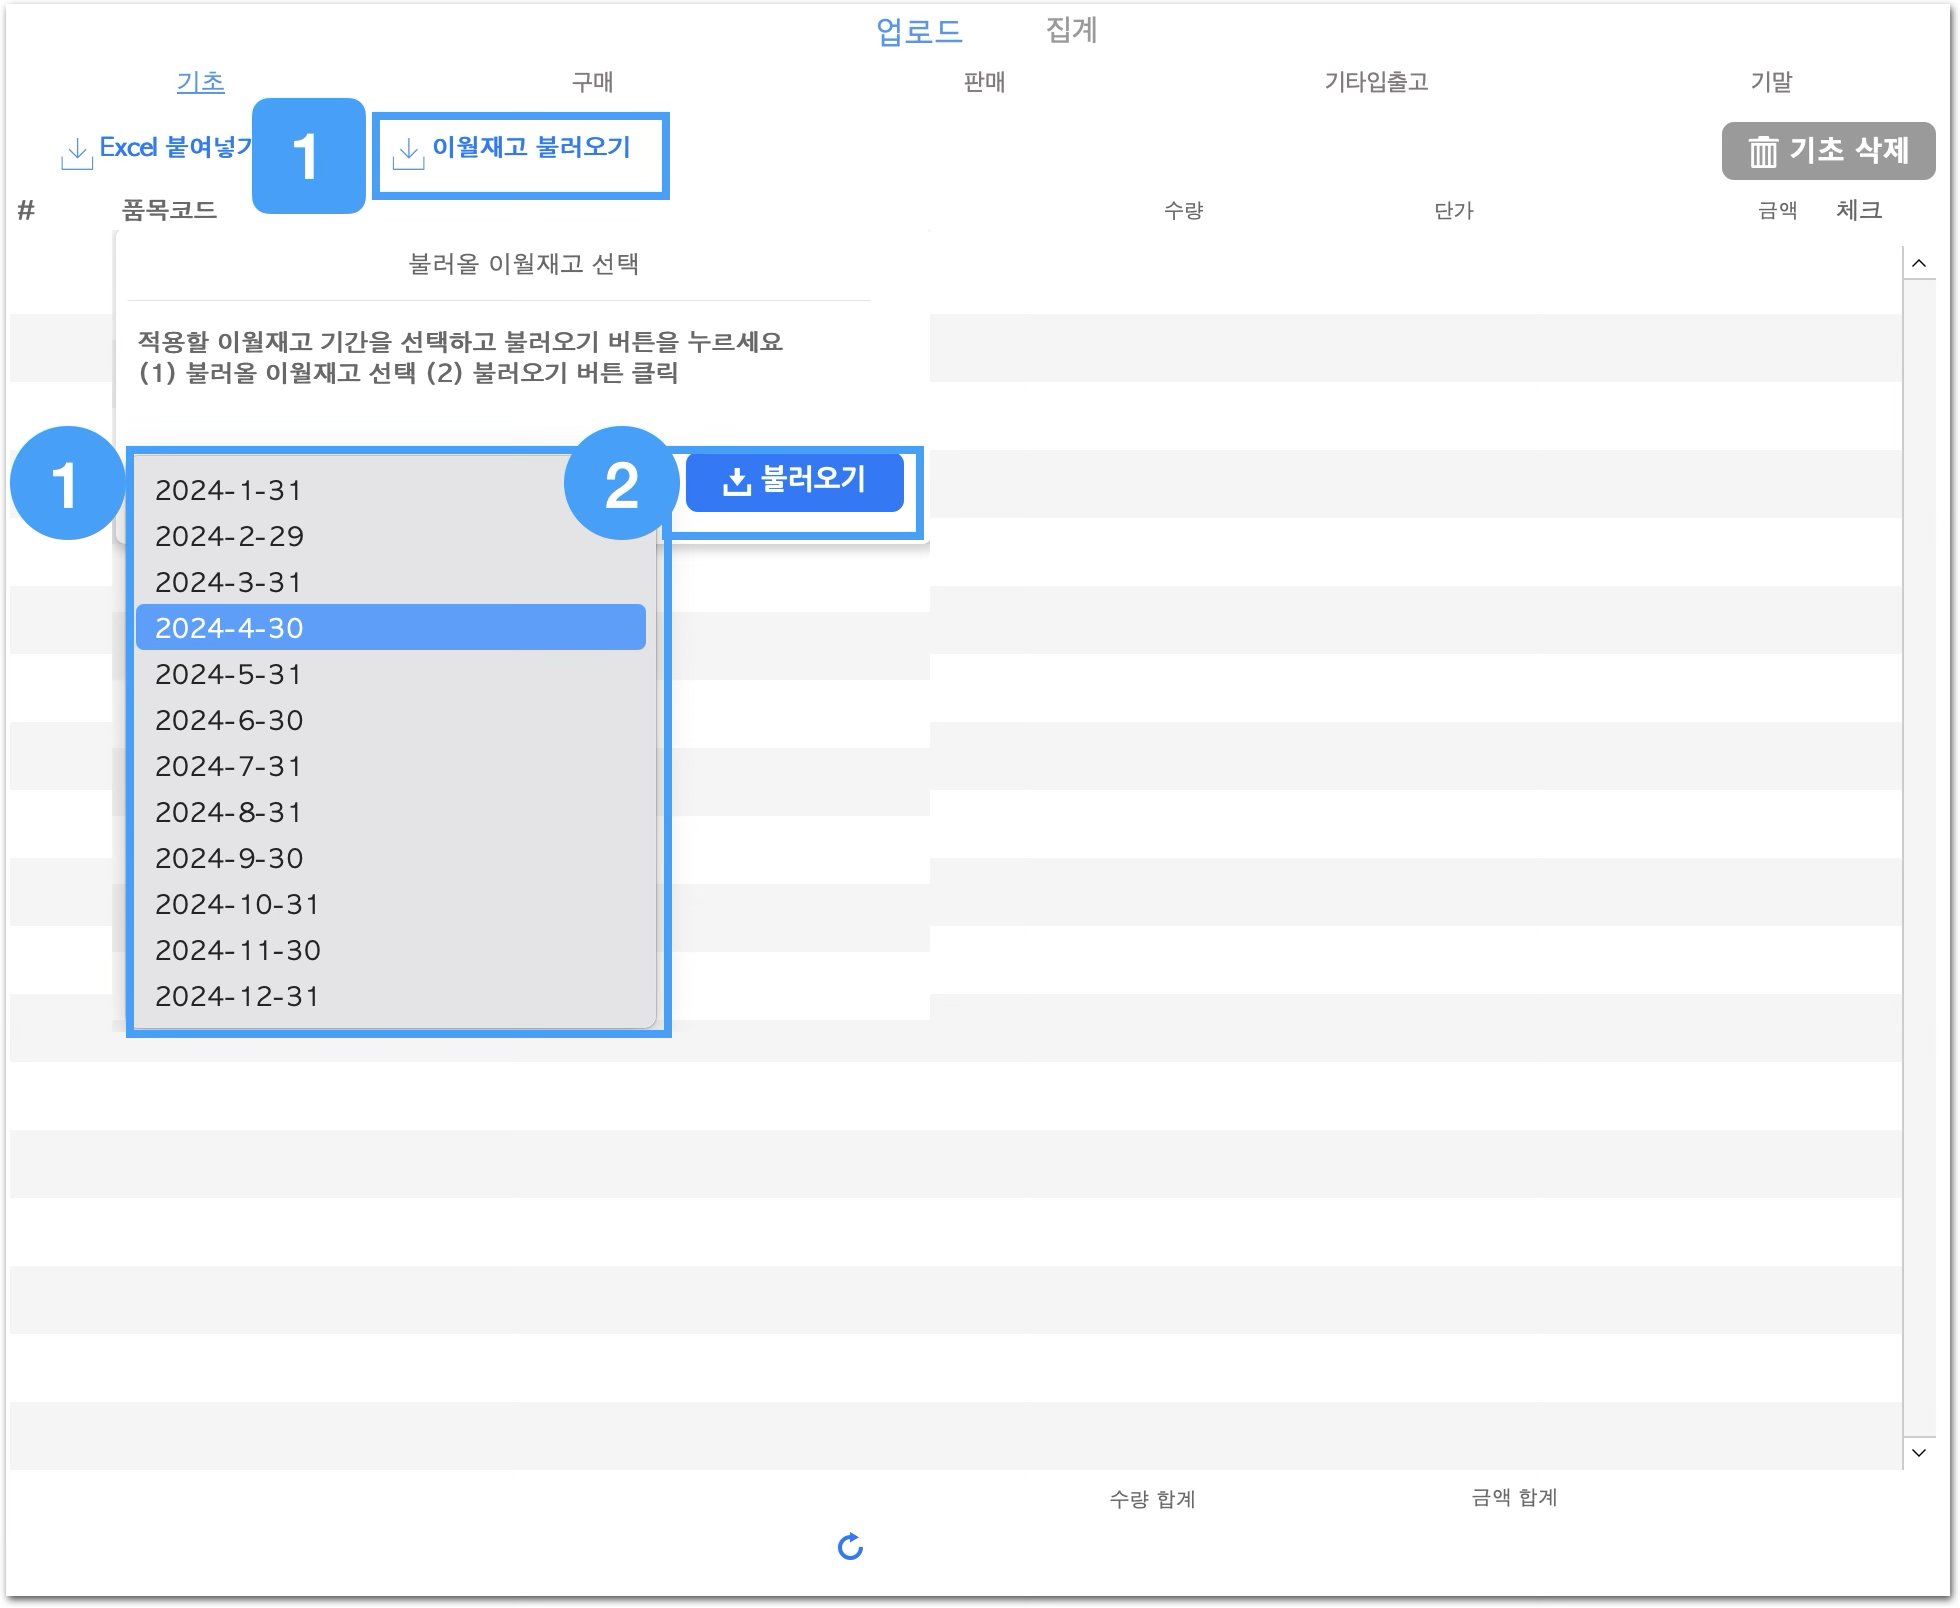
Task: Click the 이월재고 불러오기 link
Action: coord(531,148)
